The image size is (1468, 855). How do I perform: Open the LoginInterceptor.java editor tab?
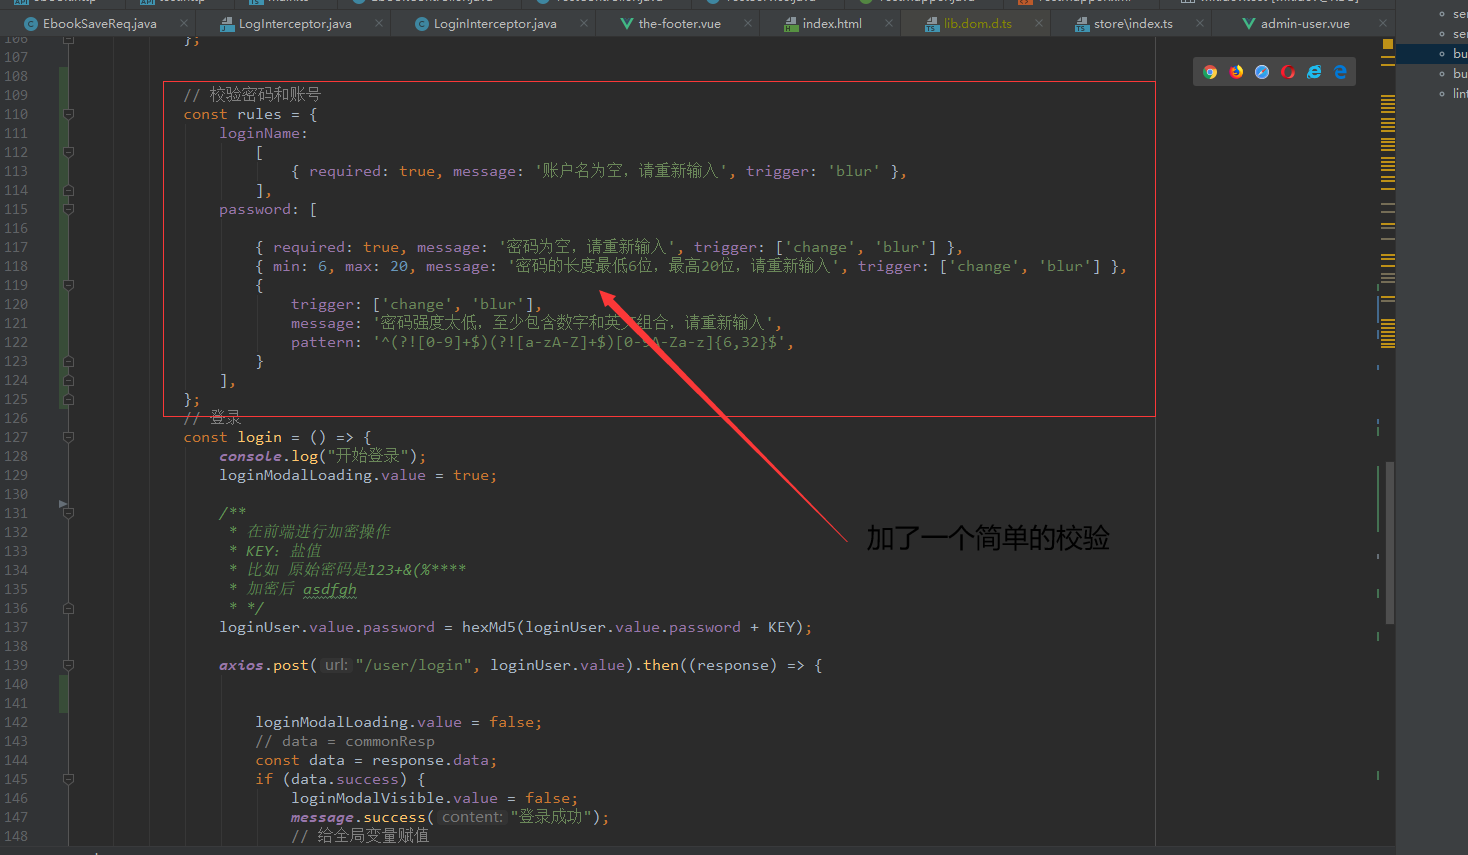click(x=486, y=23)
